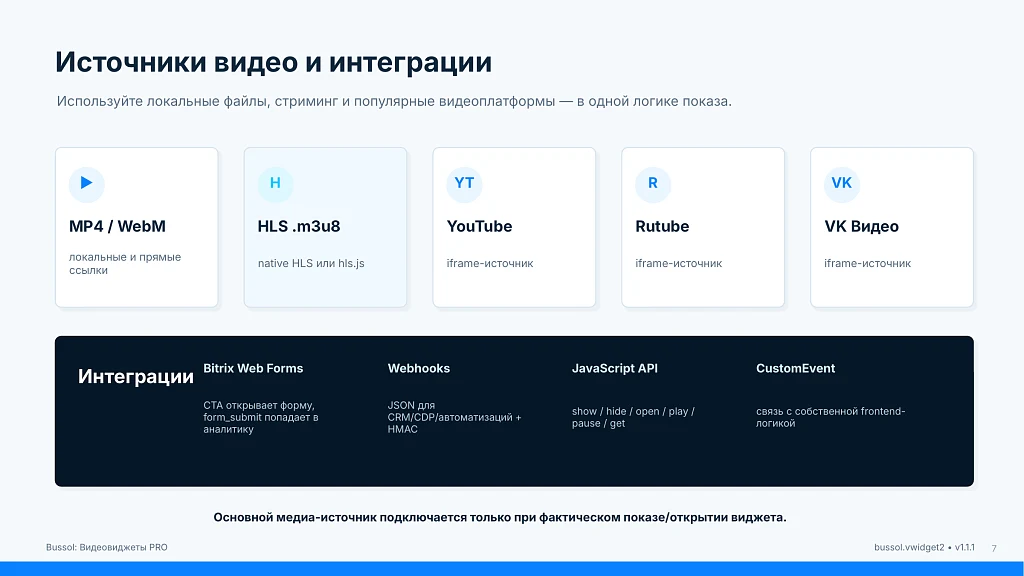The image size is (1024, 576).
Task: Click the 'Интеграции' label in dark panel
Action: [136, 377]
